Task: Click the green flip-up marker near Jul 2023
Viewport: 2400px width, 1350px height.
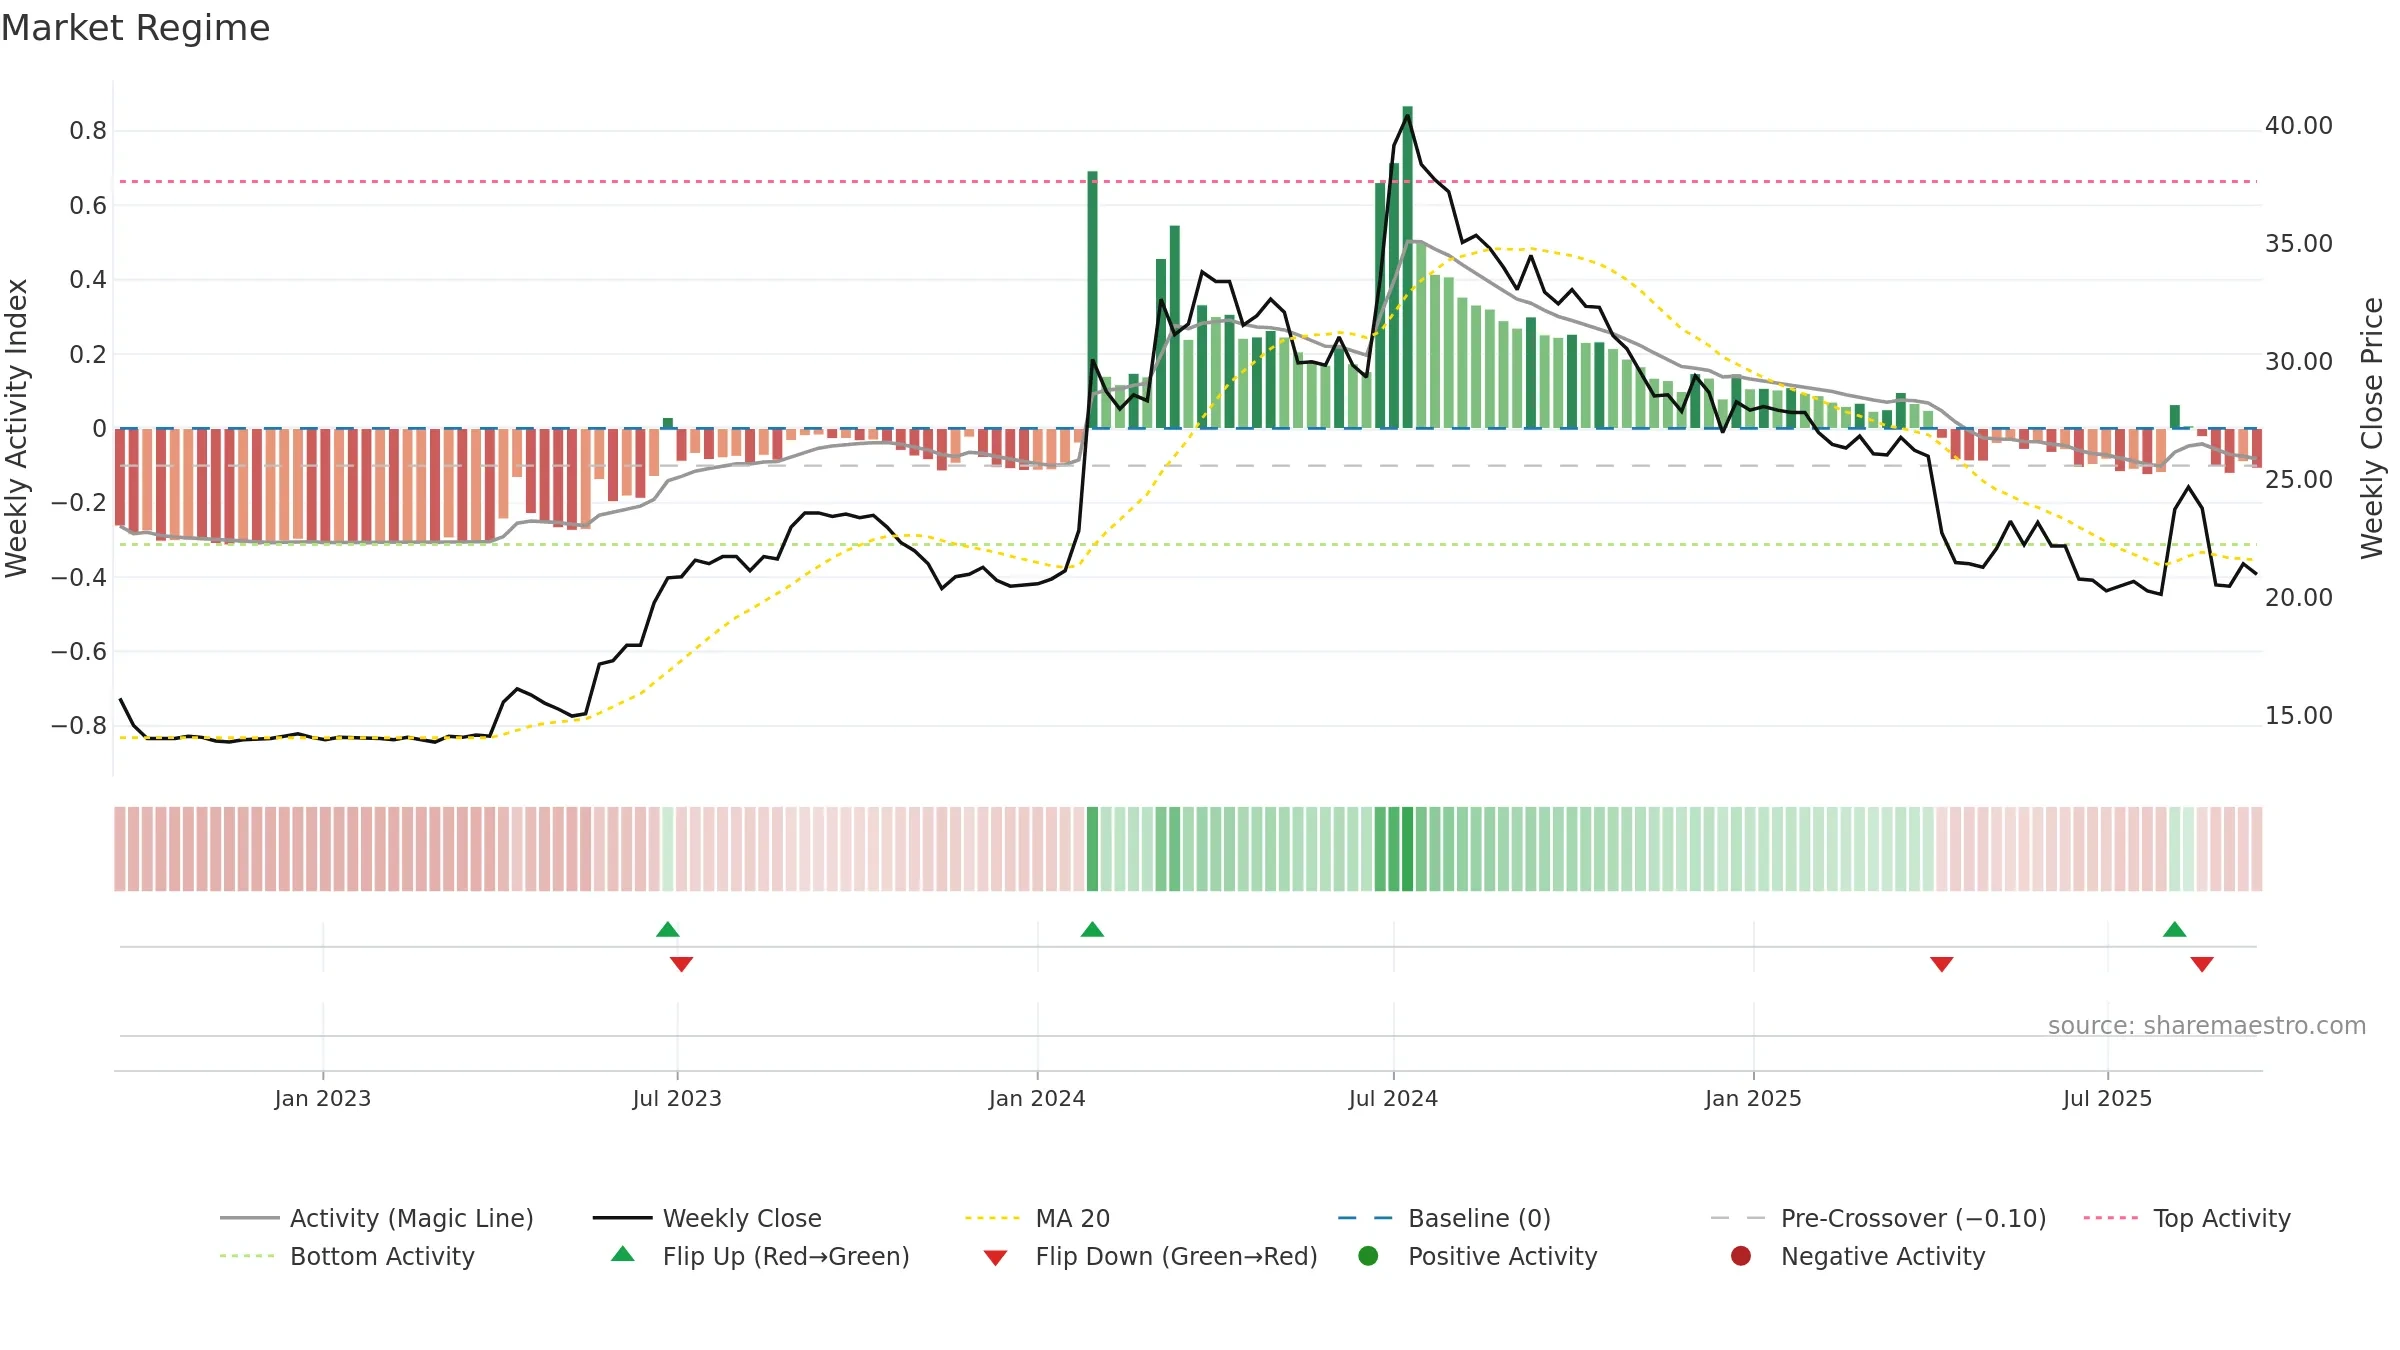Action: [x=668, y=929]
